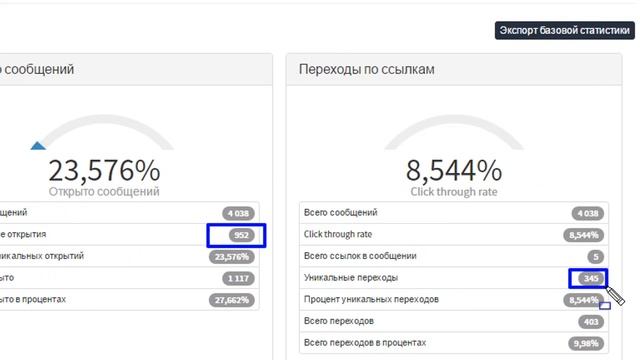The image size is (640, 360).
Task: Click the Уникальные переходы row label
Action: click(351, 278)
